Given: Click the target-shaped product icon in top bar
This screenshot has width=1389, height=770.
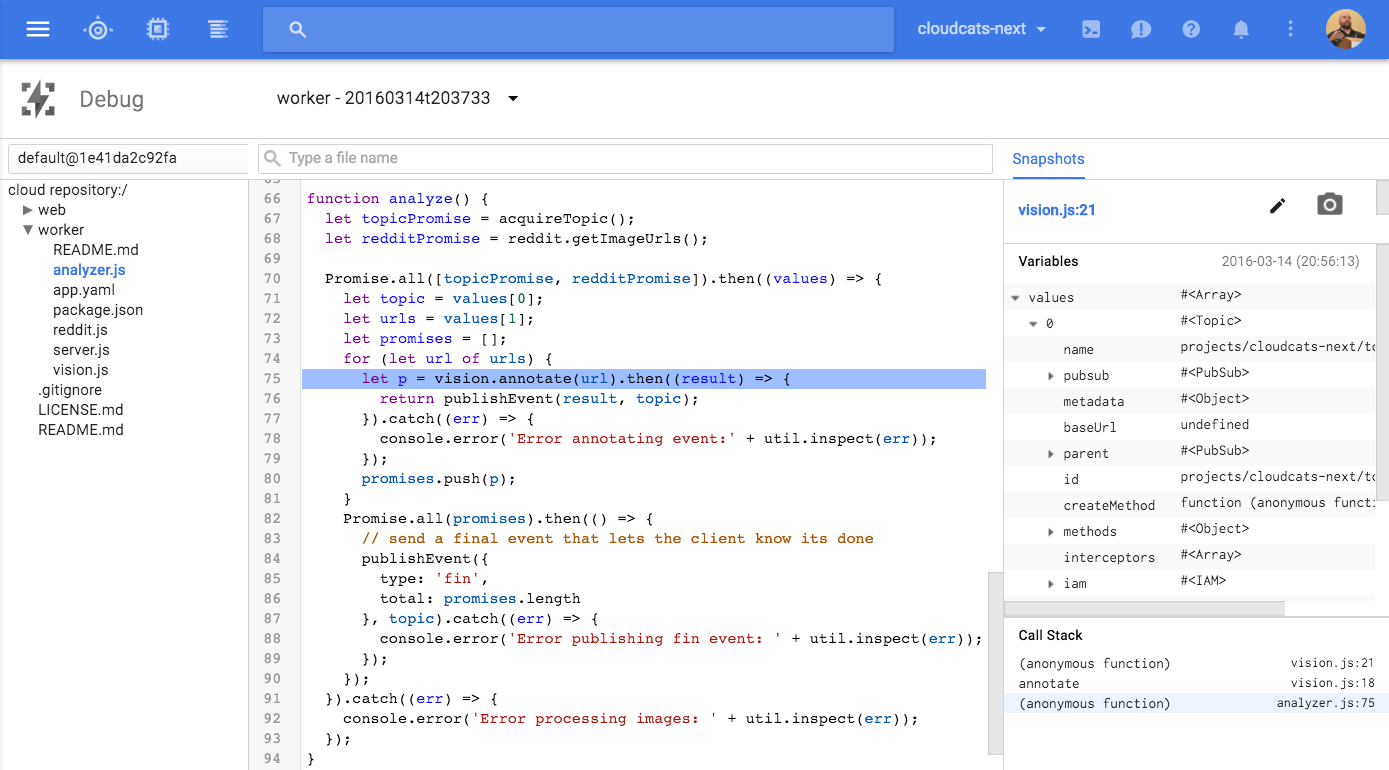Looking at the screenshot, I should click(98, 29).
